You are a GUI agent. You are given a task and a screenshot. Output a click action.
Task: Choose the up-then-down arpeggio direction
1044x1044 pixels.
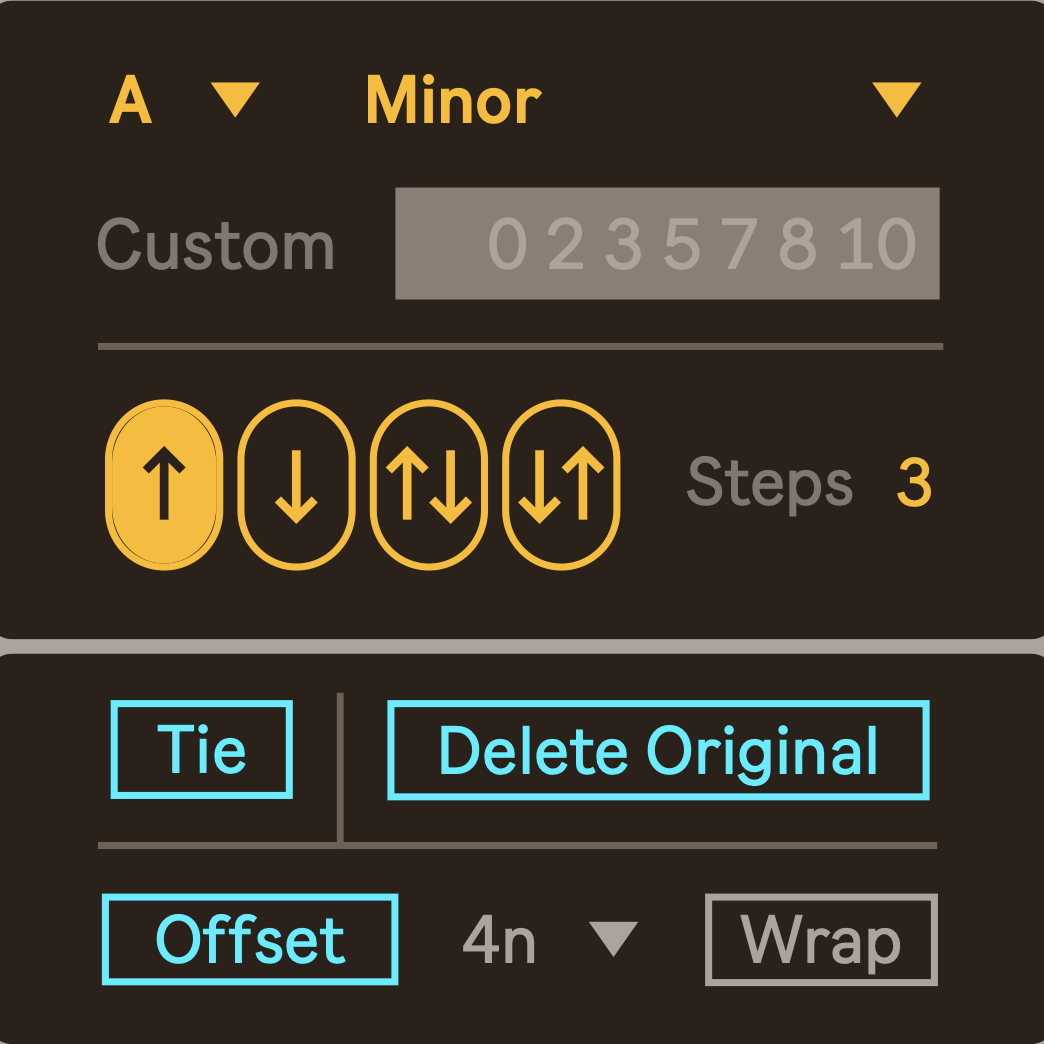(429, 485)
